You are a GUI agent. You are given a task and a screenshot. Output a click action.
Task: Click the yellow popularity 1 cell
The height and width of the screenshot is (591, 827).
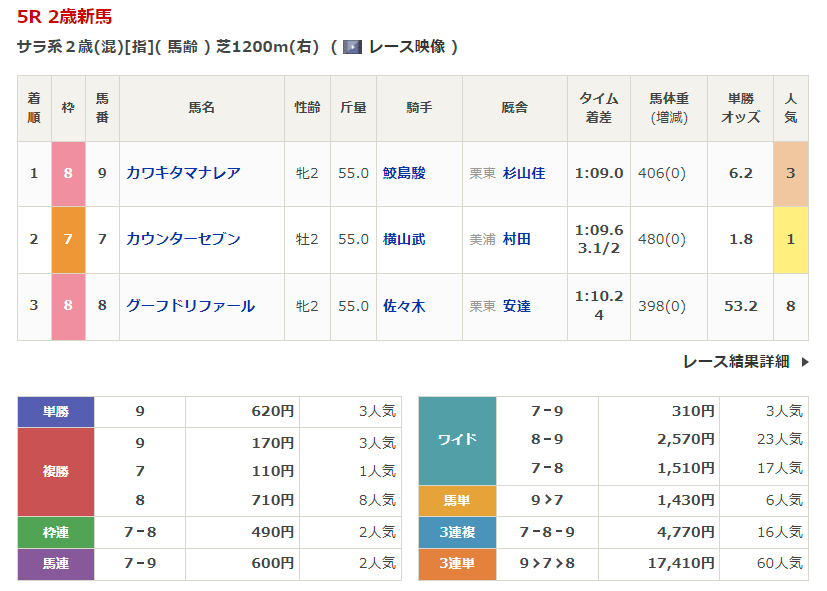pos(790,239)
